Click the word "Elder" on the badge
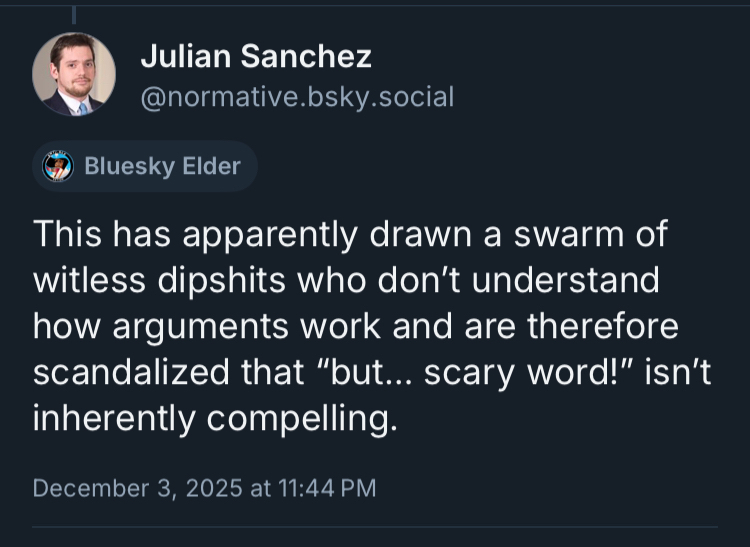The width and height of the screenshot is (750, 547). 210,166
